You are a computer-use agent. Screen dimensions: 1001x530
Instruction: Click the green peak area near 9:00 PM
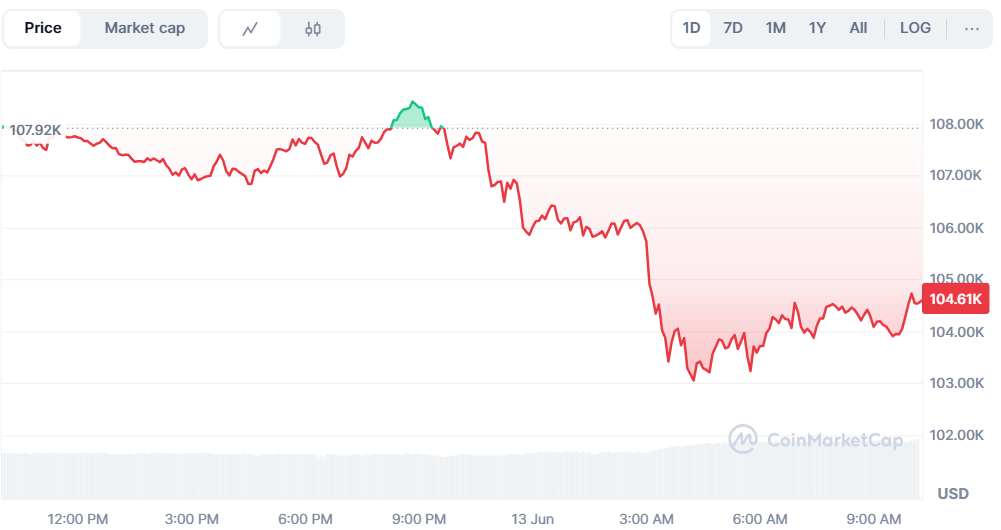[x=413, y=116]
